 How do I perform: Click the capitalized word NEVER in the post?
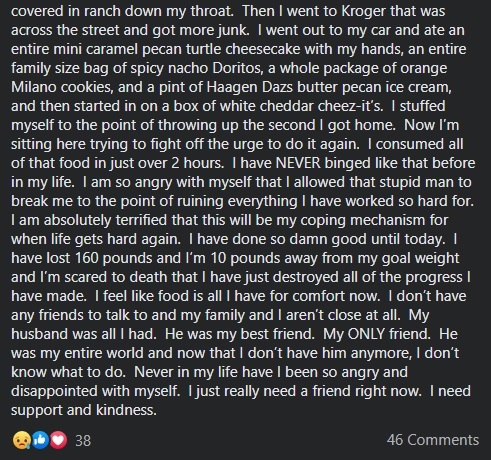(298, 163)
